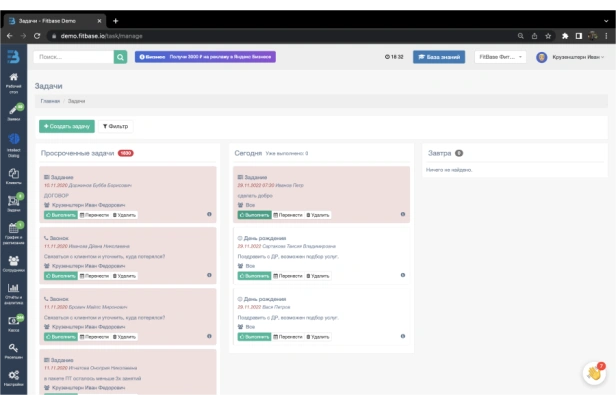This screenshot has height=405, width=616.
Task: Open График и расписание sidebar icon
Action: point(13,235)
